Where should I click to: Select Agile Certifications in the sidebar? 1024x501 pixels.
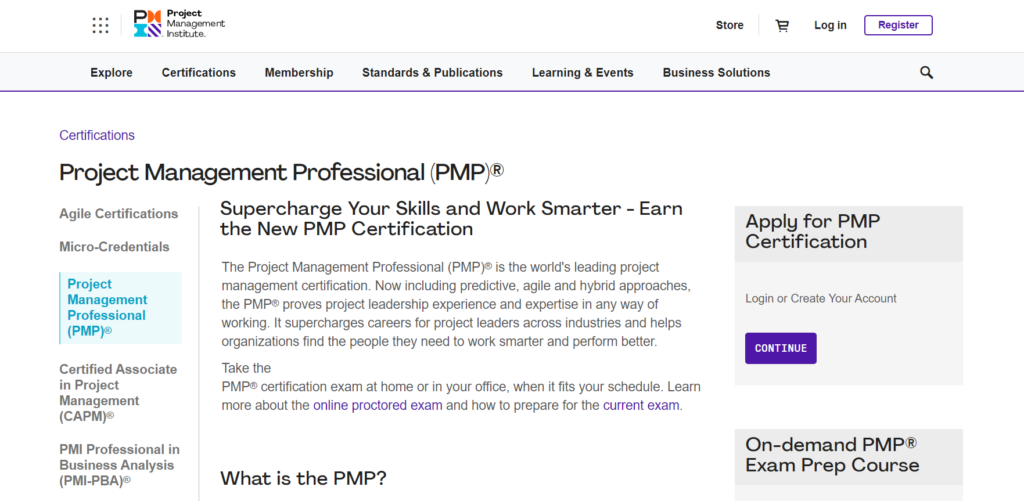point(119,214)
